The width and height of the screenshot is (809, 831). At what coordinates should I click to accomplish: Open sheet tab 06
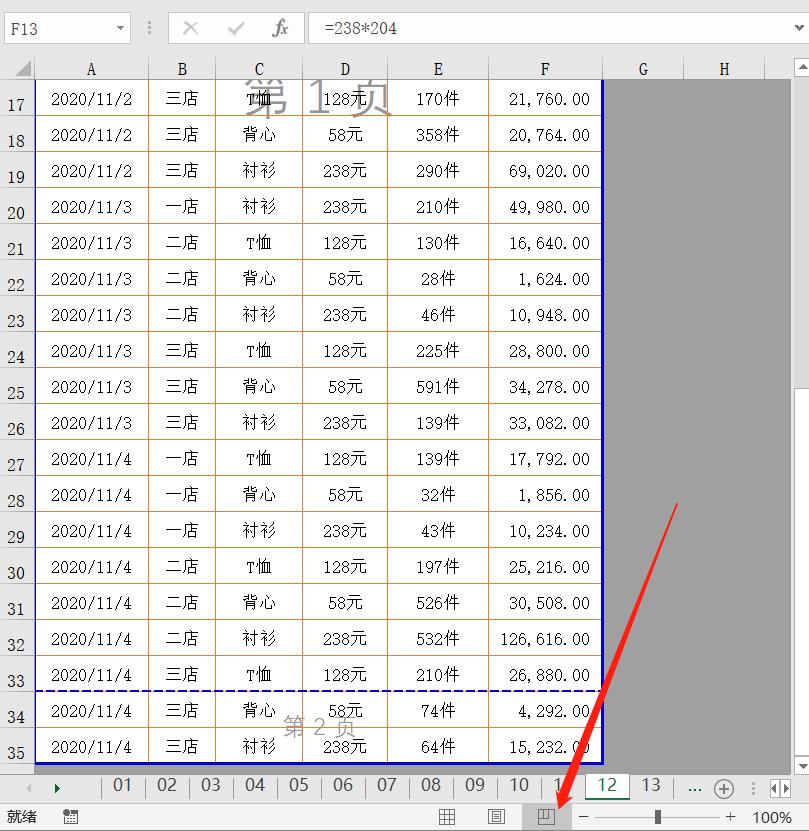[x=343, y=785]
